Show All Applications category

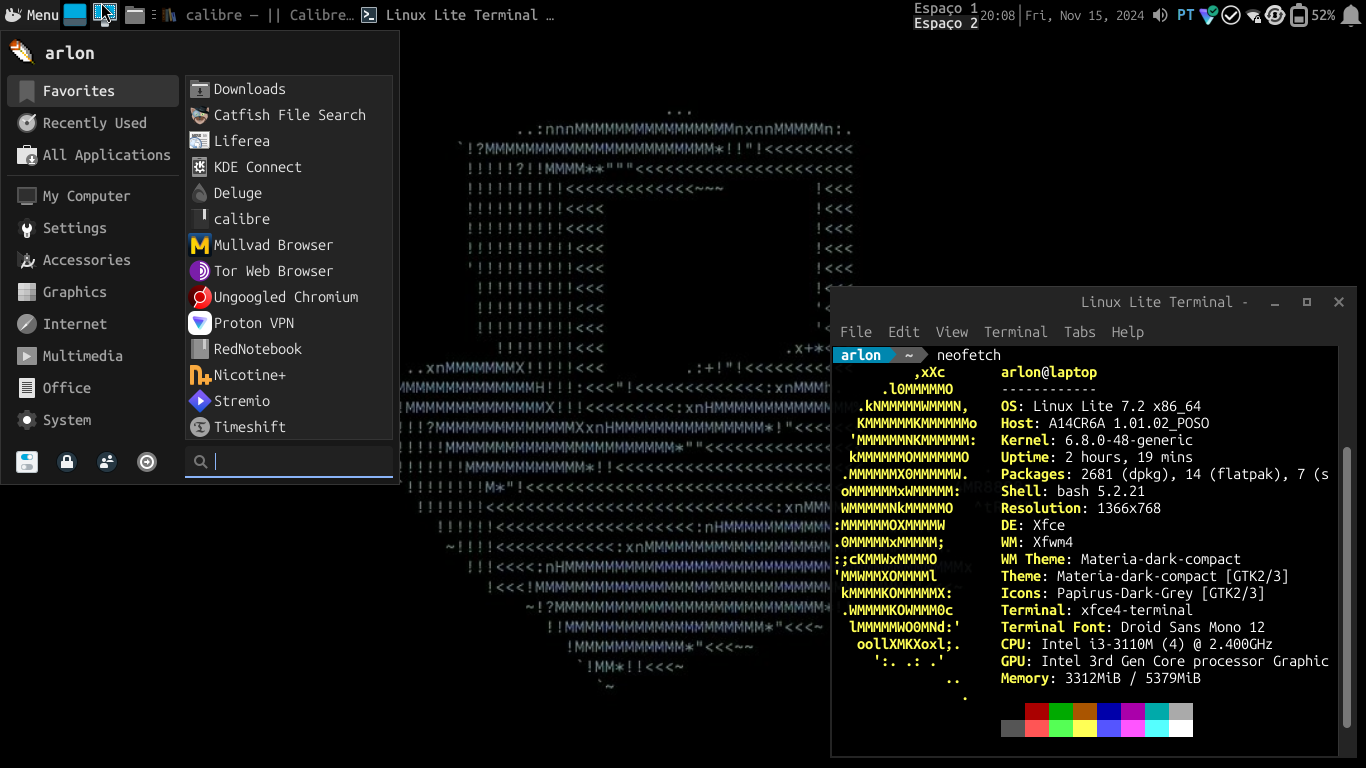[93, 155]
